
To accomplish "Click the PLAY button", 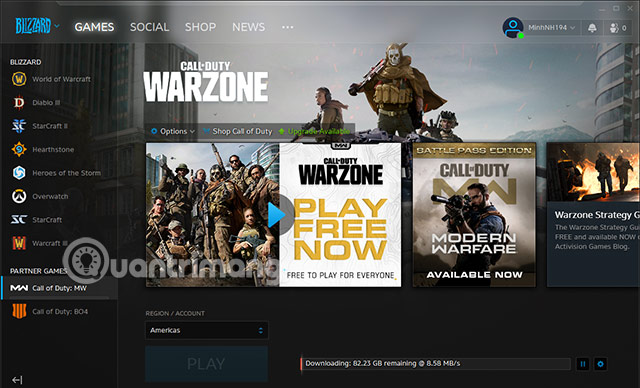I will (207, 364).
